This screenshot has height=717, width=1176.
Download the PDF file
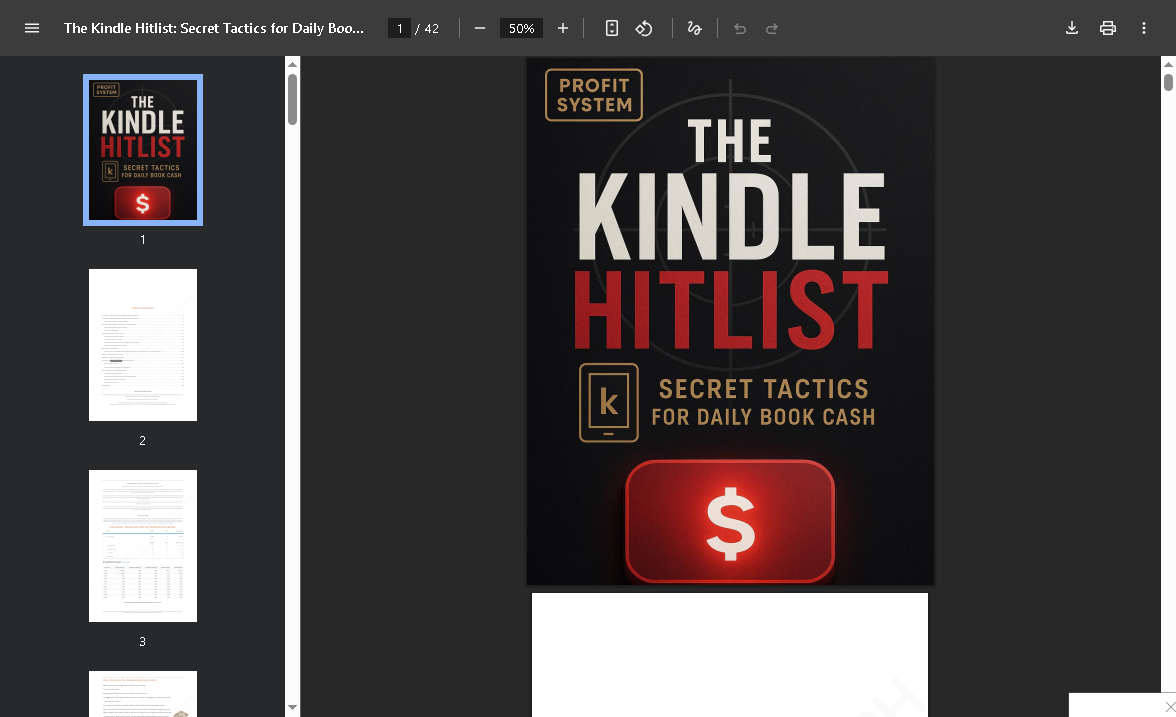pyautogui.click(x=1072, y=28)
